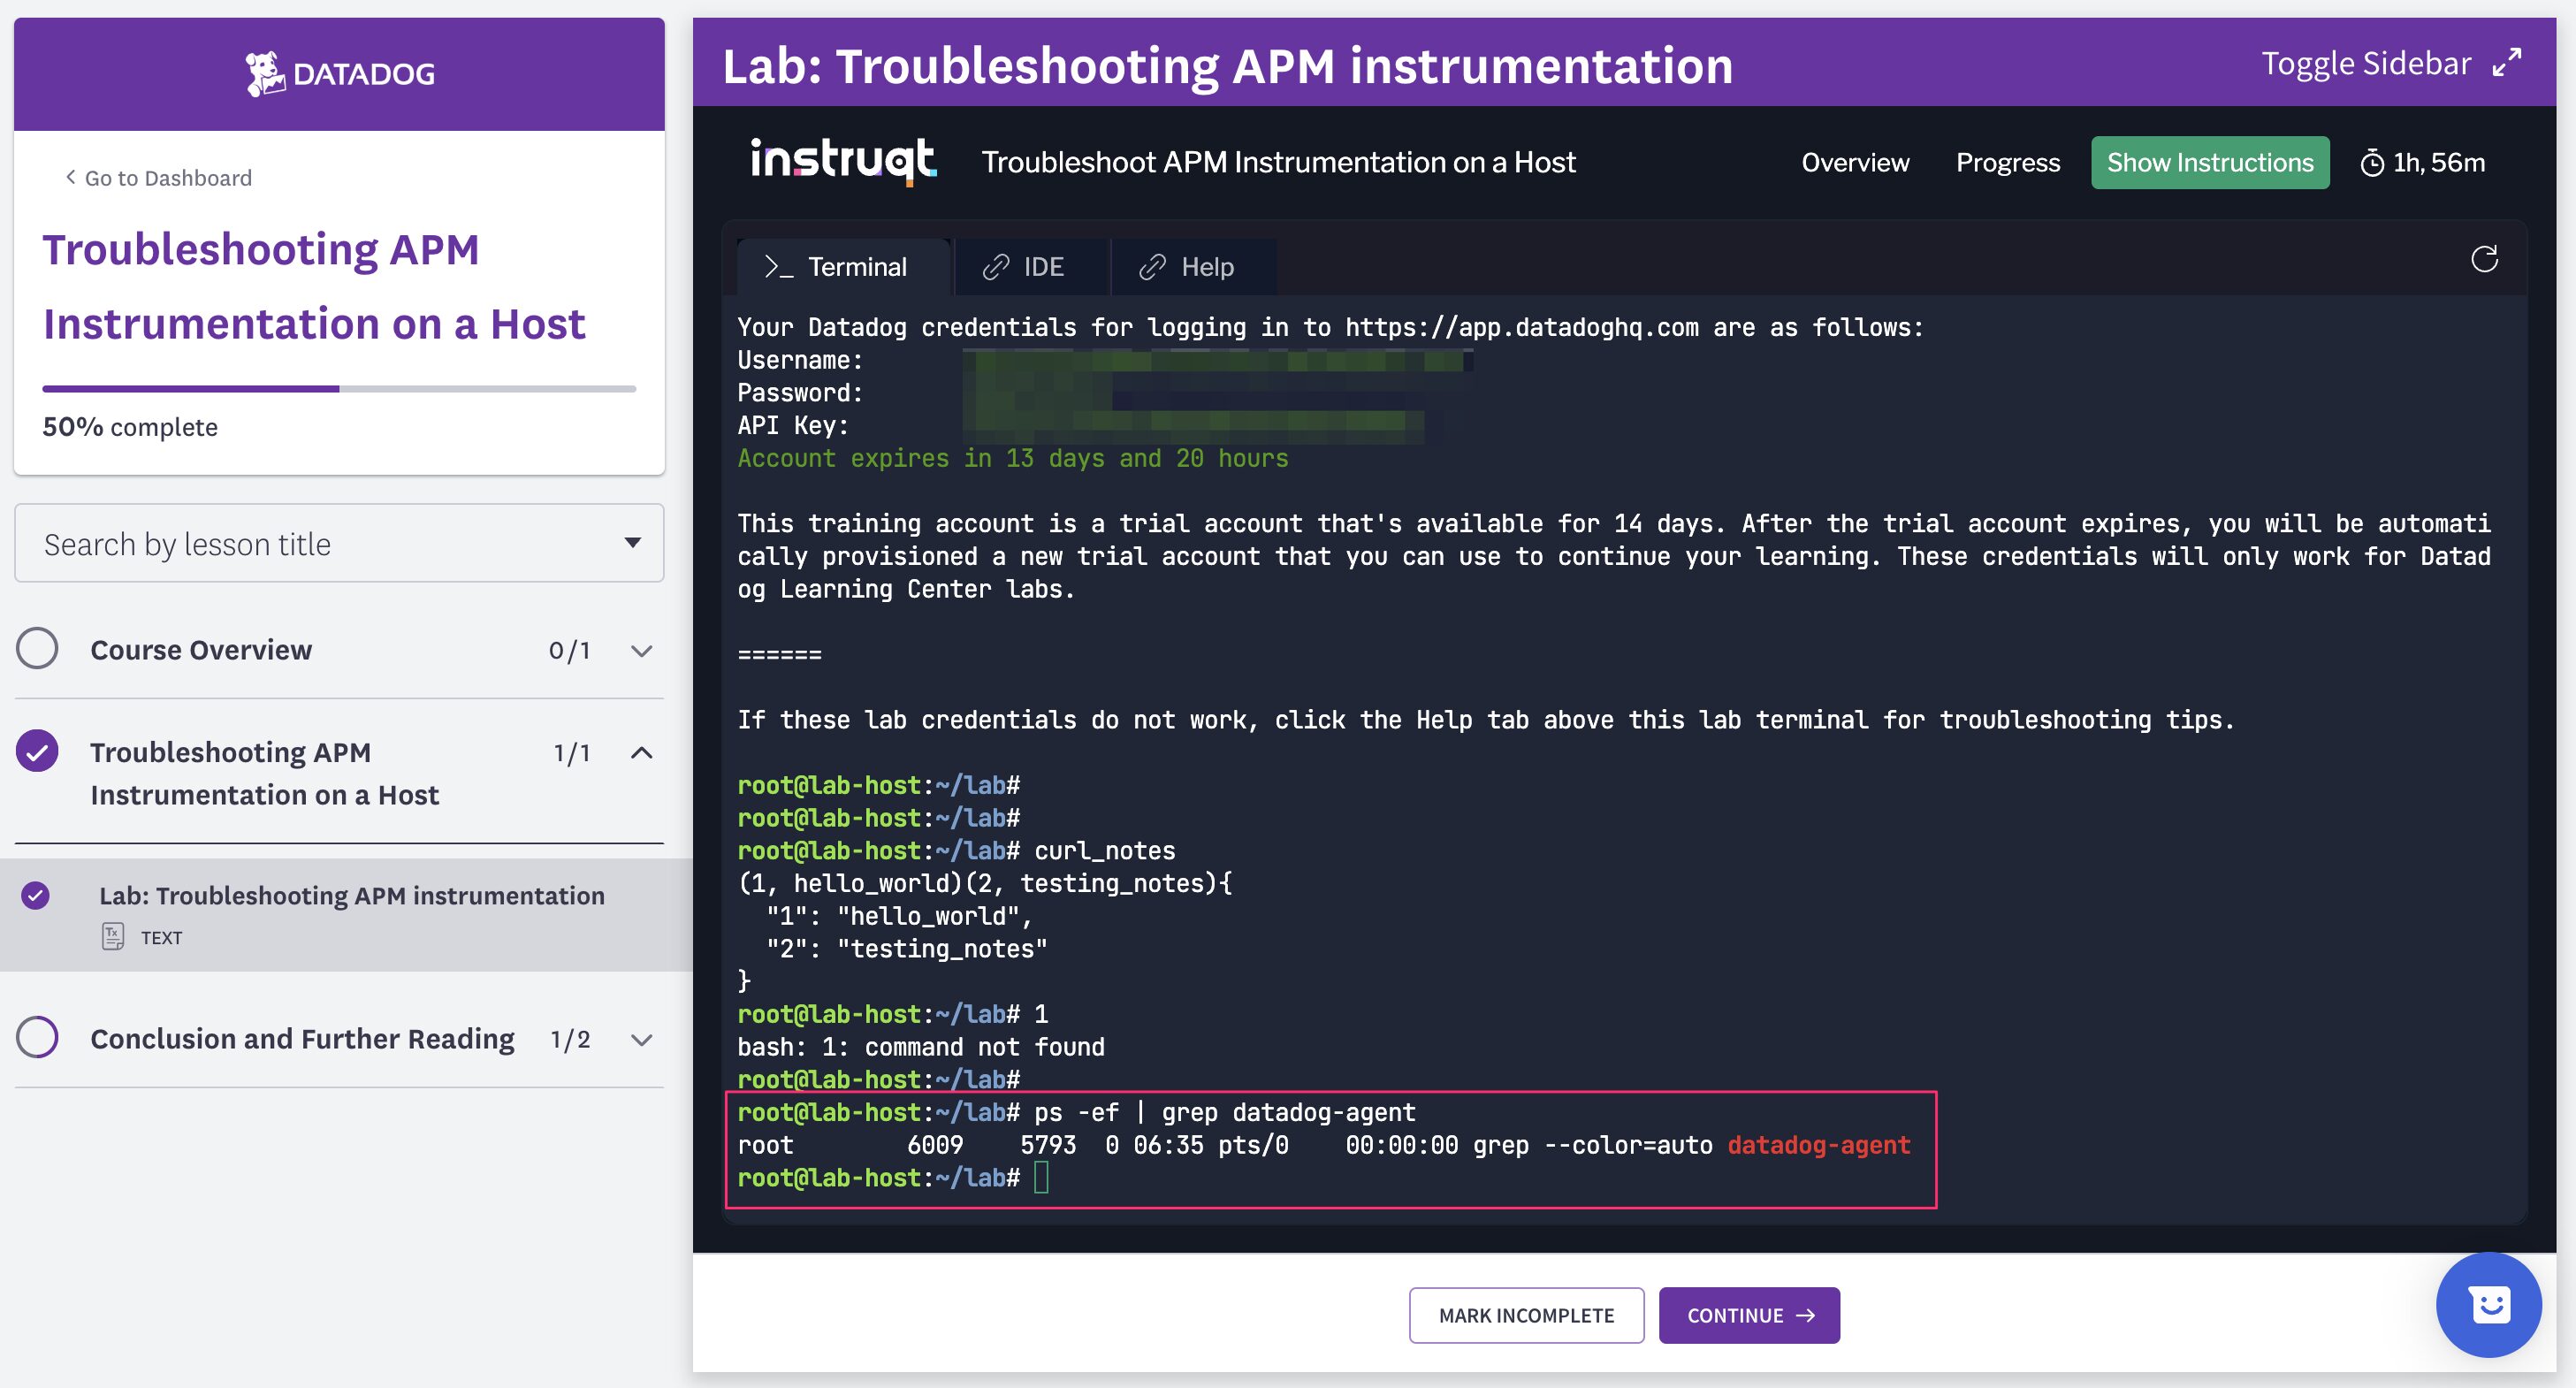The image size is (2576, 1388).
Task: Click the link icon on the IDE tab
Action: [995, 267]
